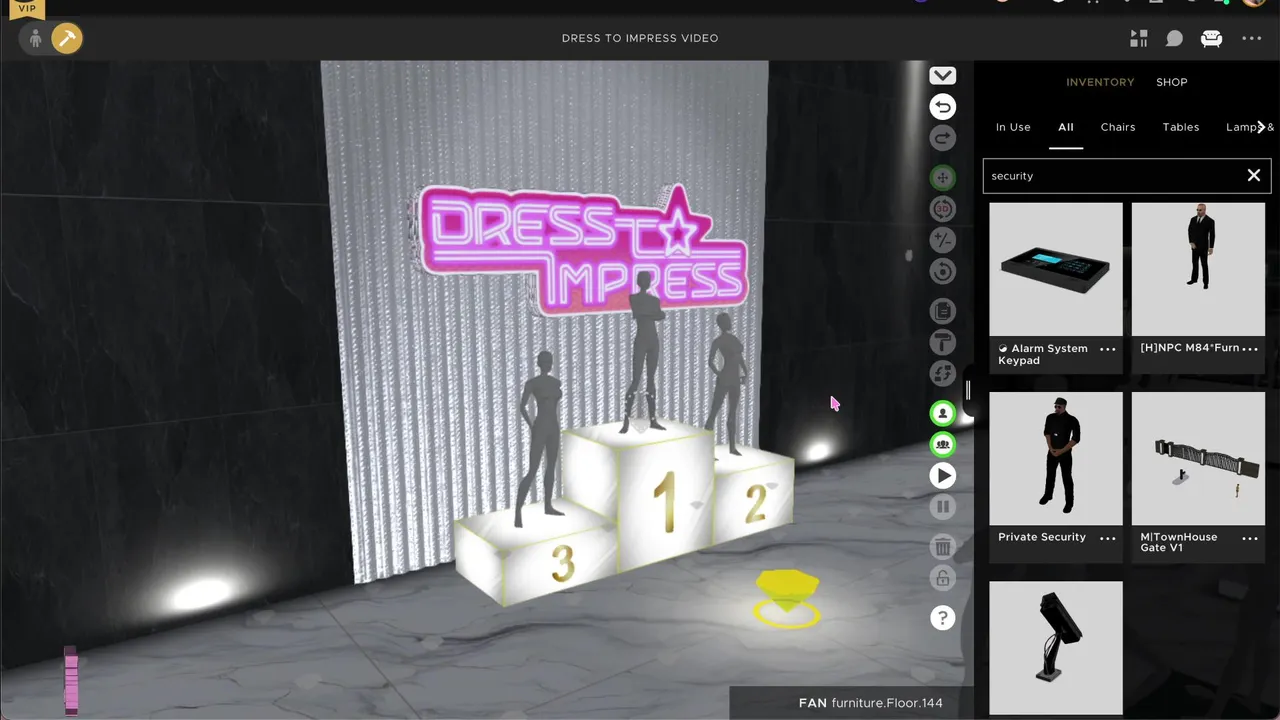
Task: Open the help question mark
Action: point(942,618)
